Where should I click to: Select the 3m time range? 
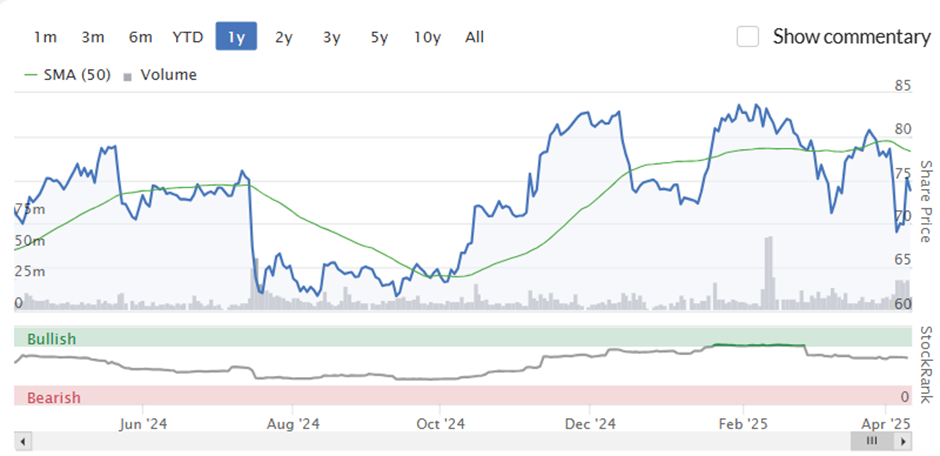tap(92, 37)
